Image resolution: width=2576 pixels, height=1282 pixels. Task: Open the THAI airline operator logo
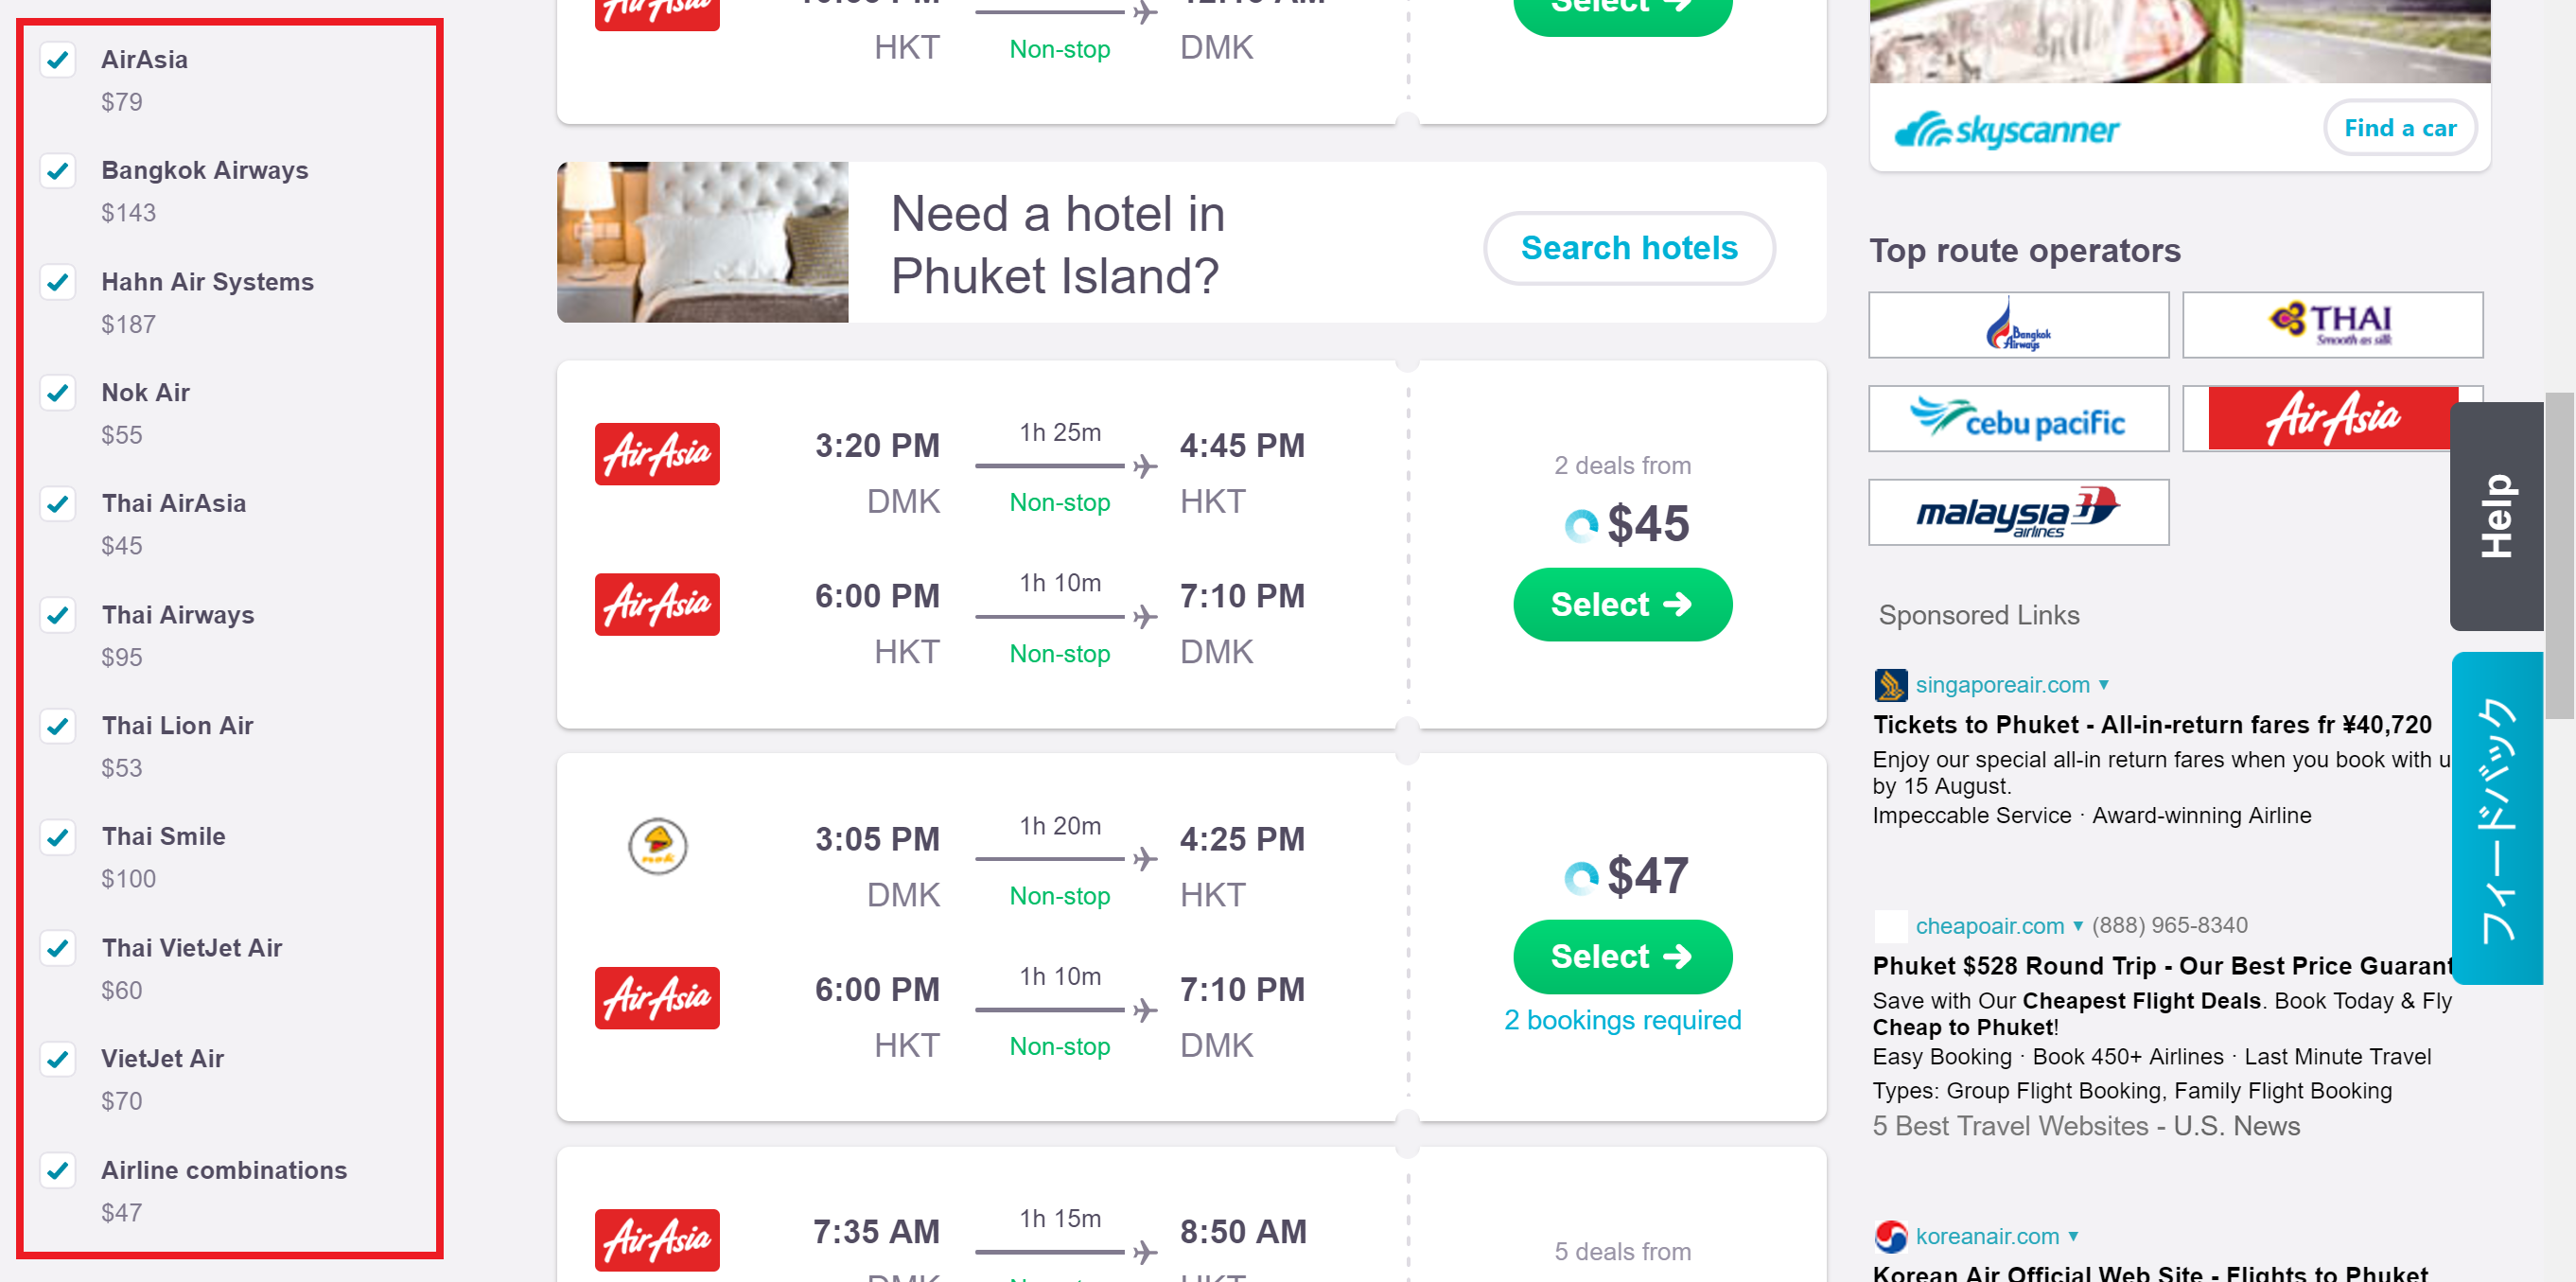tap(2332, 325)
